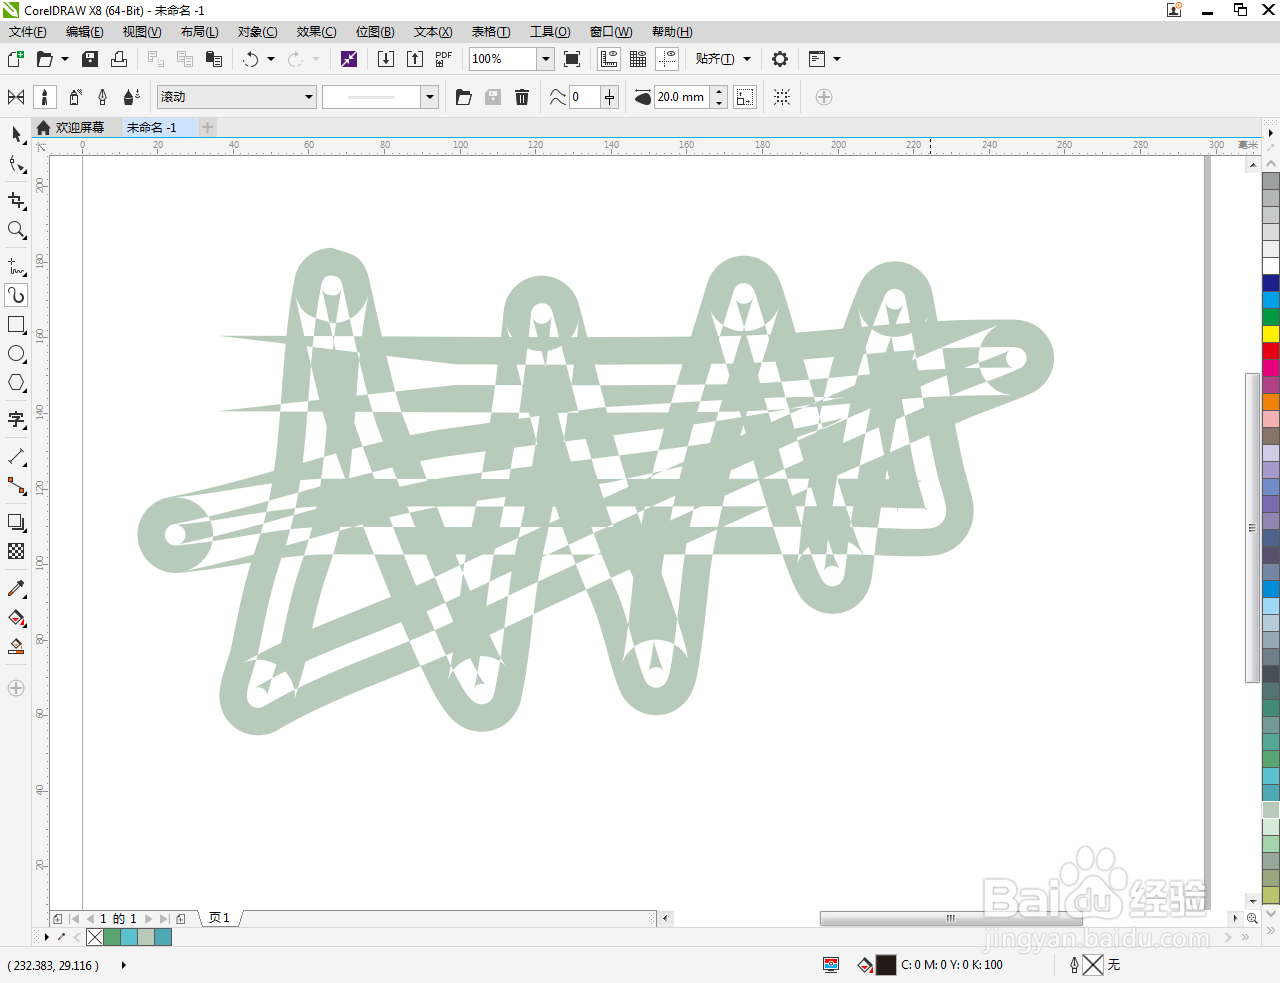
Task: Click the yellow color swatch in palette
Action: (1271, 334)
